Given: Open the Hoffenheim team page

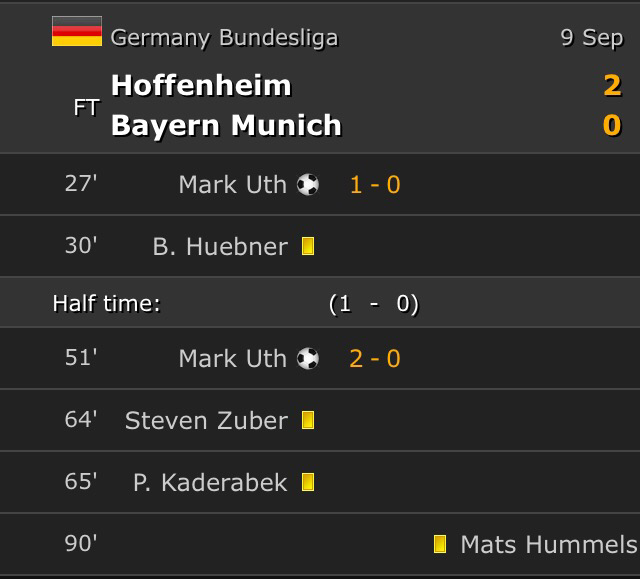Looking at the screenshot, I should (201, 86).
